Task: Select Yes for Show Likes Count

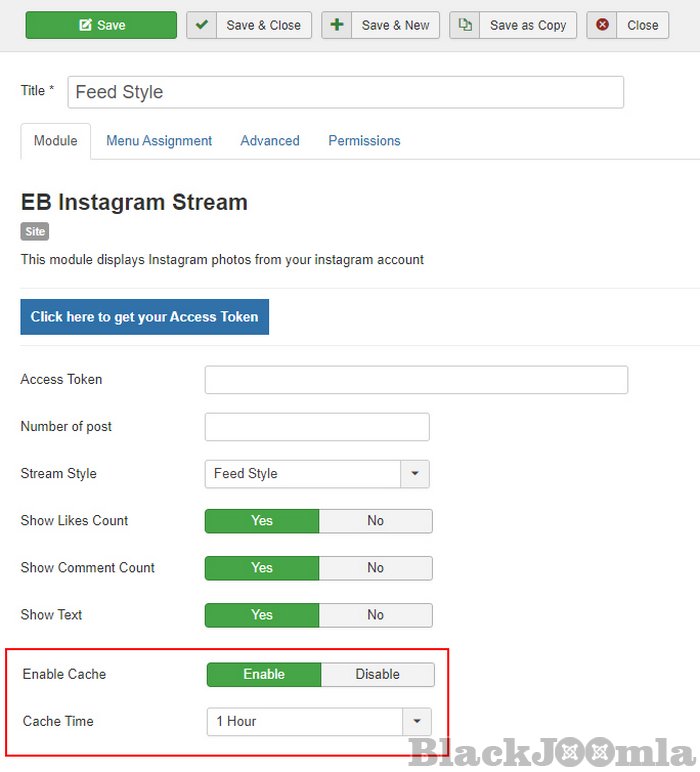Action: click(x=262, y=521)
